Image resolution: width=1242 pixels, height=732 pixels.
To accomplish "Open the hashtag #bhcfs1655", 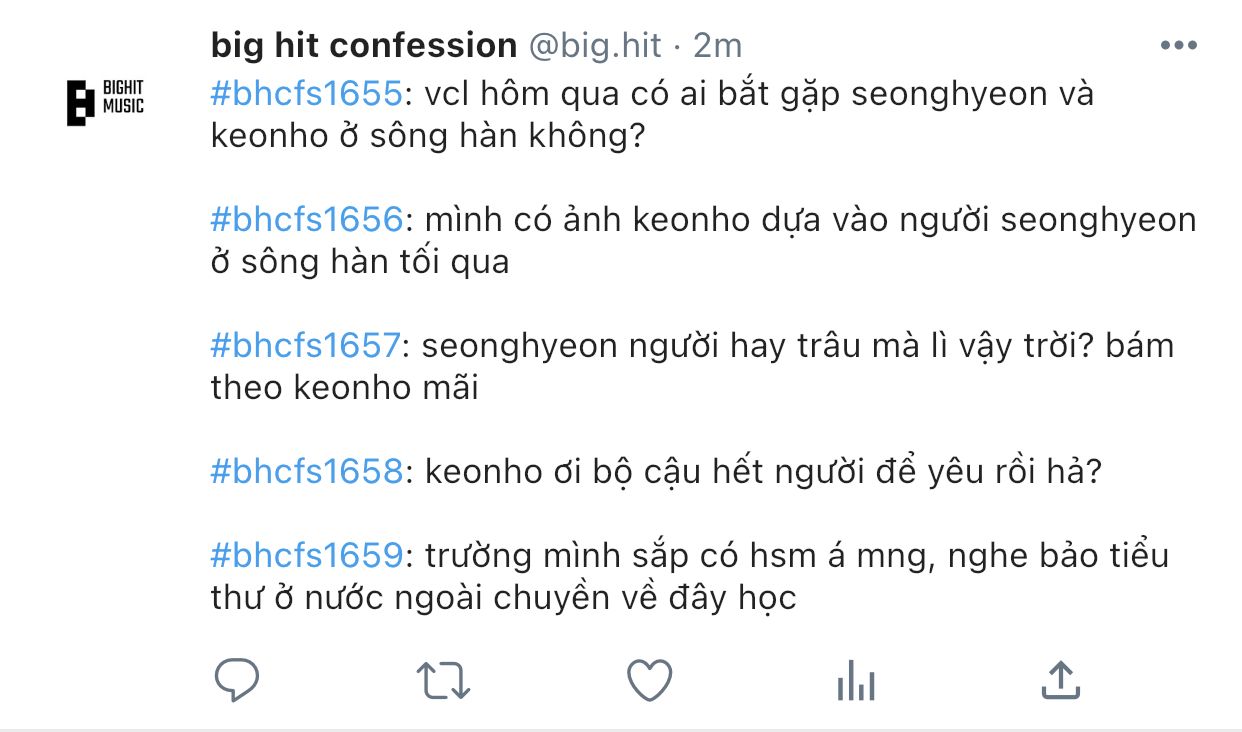I will (x=306, y=94).
